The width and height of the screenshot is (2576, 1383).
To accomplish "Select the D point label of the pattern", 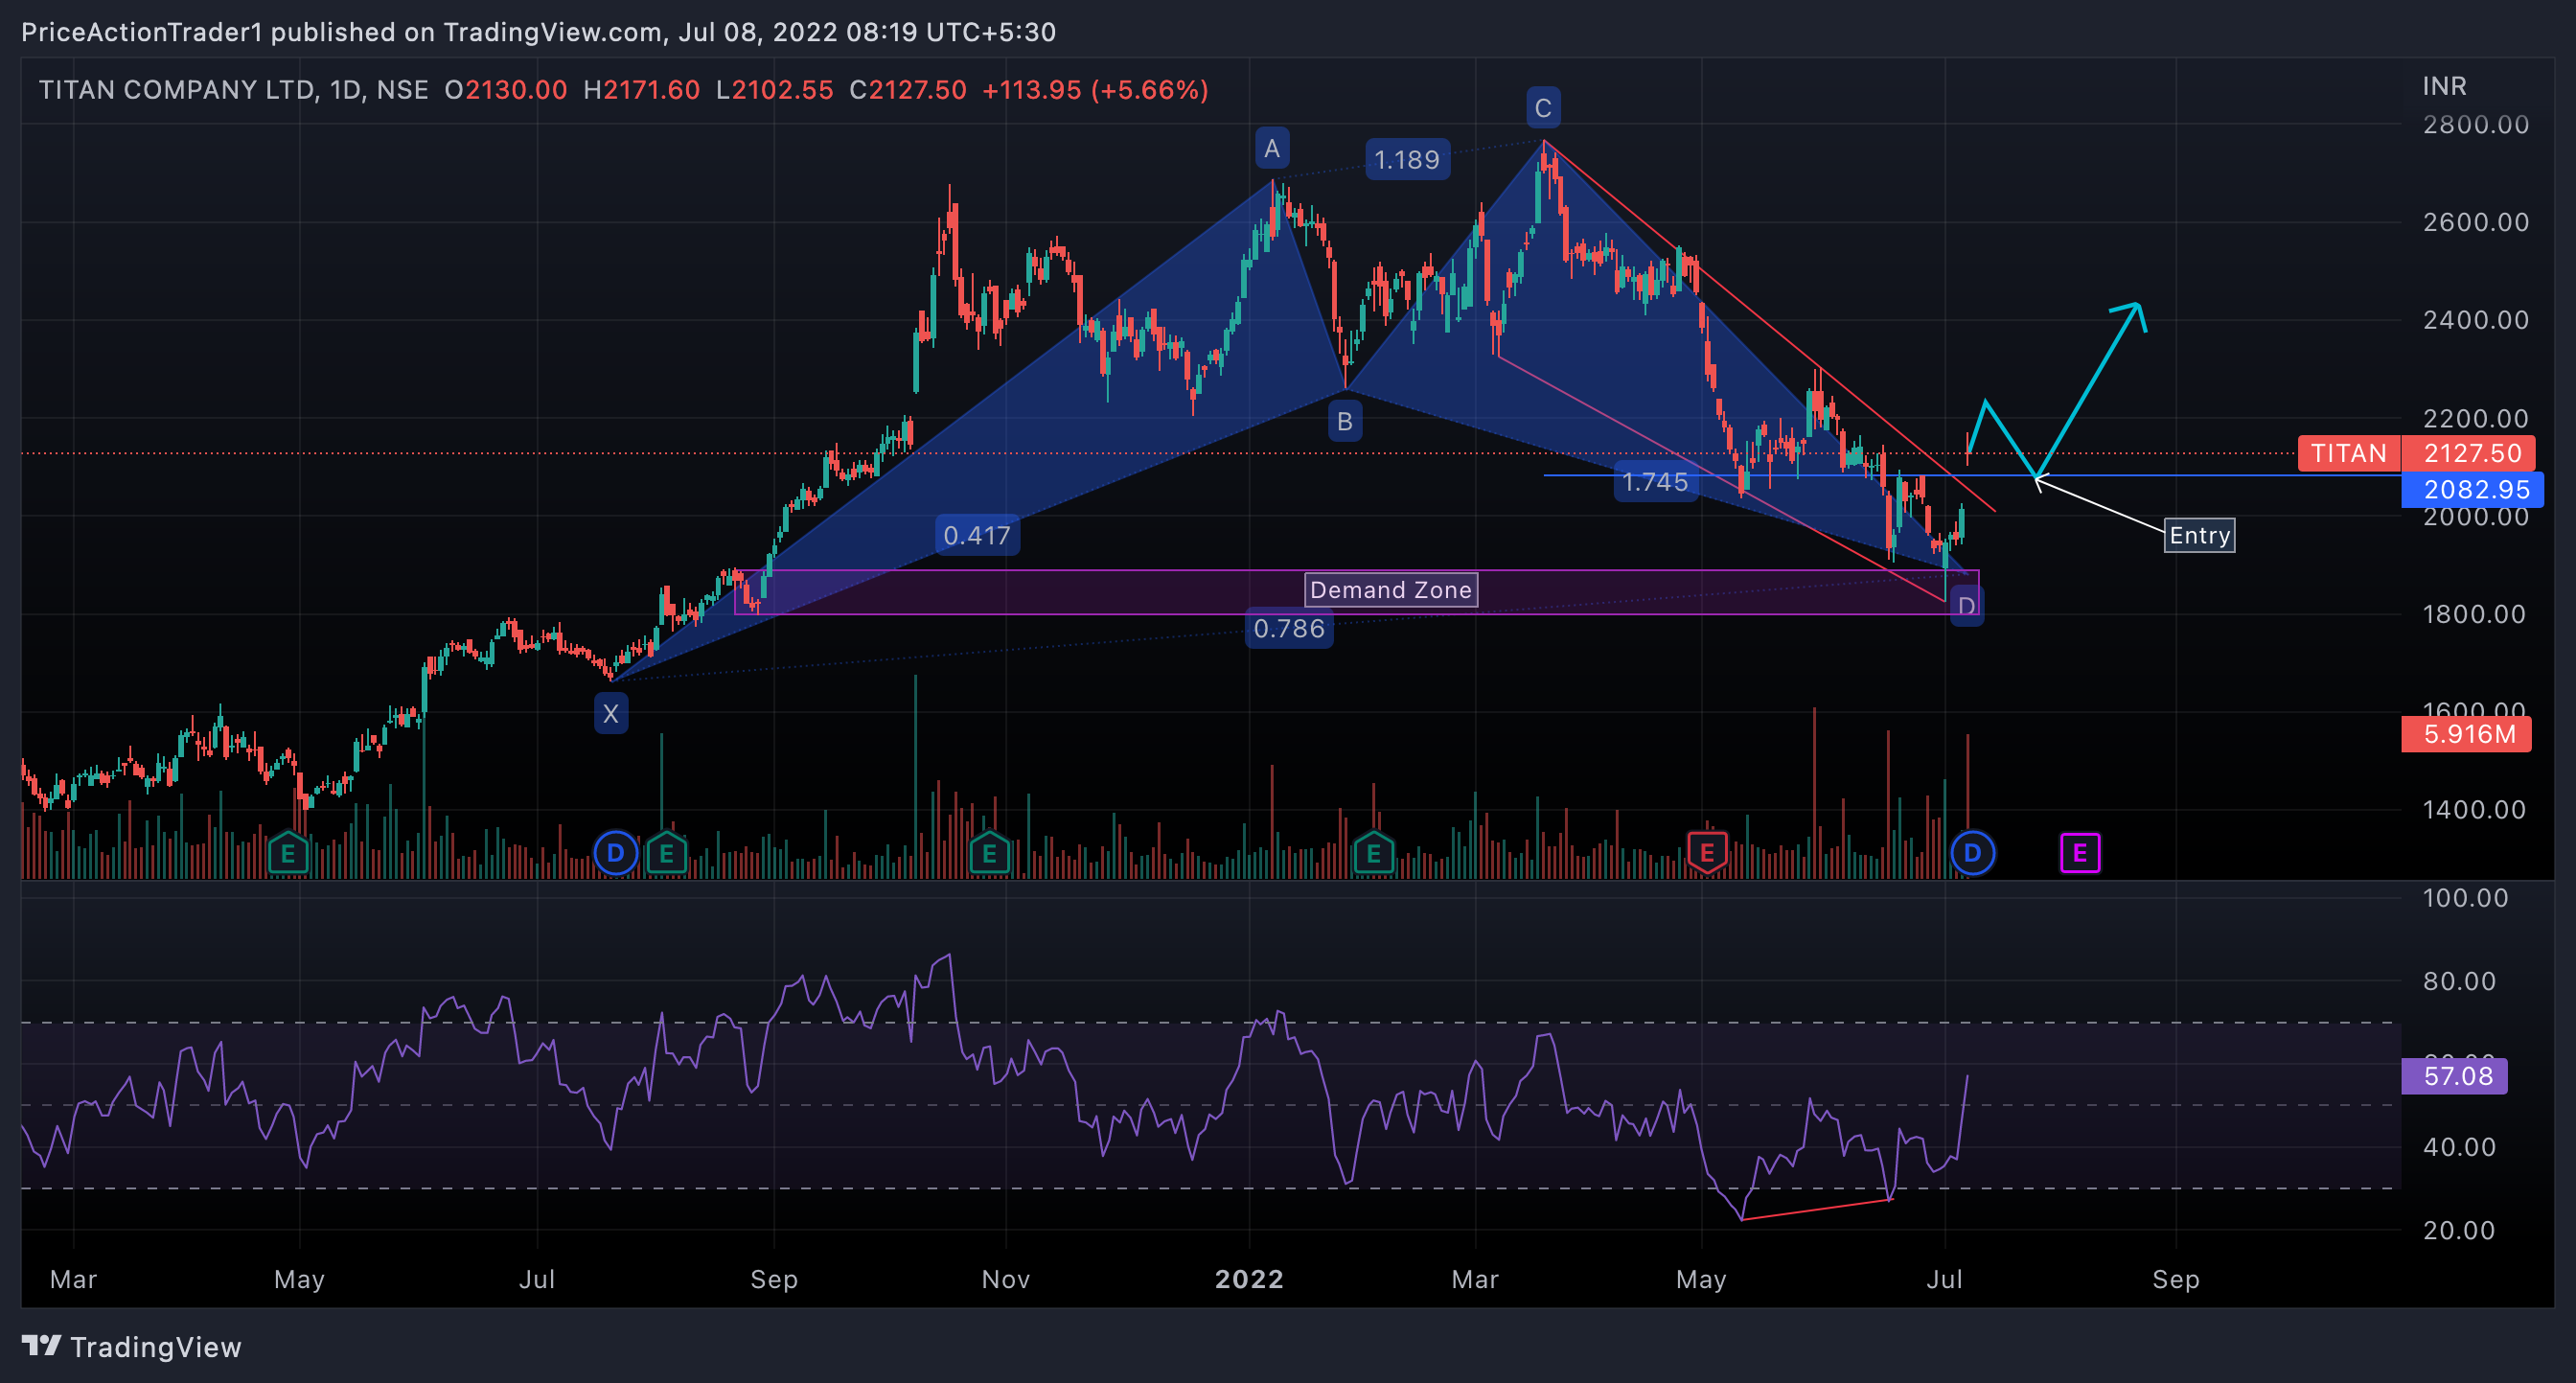I will pos(1966,606).
